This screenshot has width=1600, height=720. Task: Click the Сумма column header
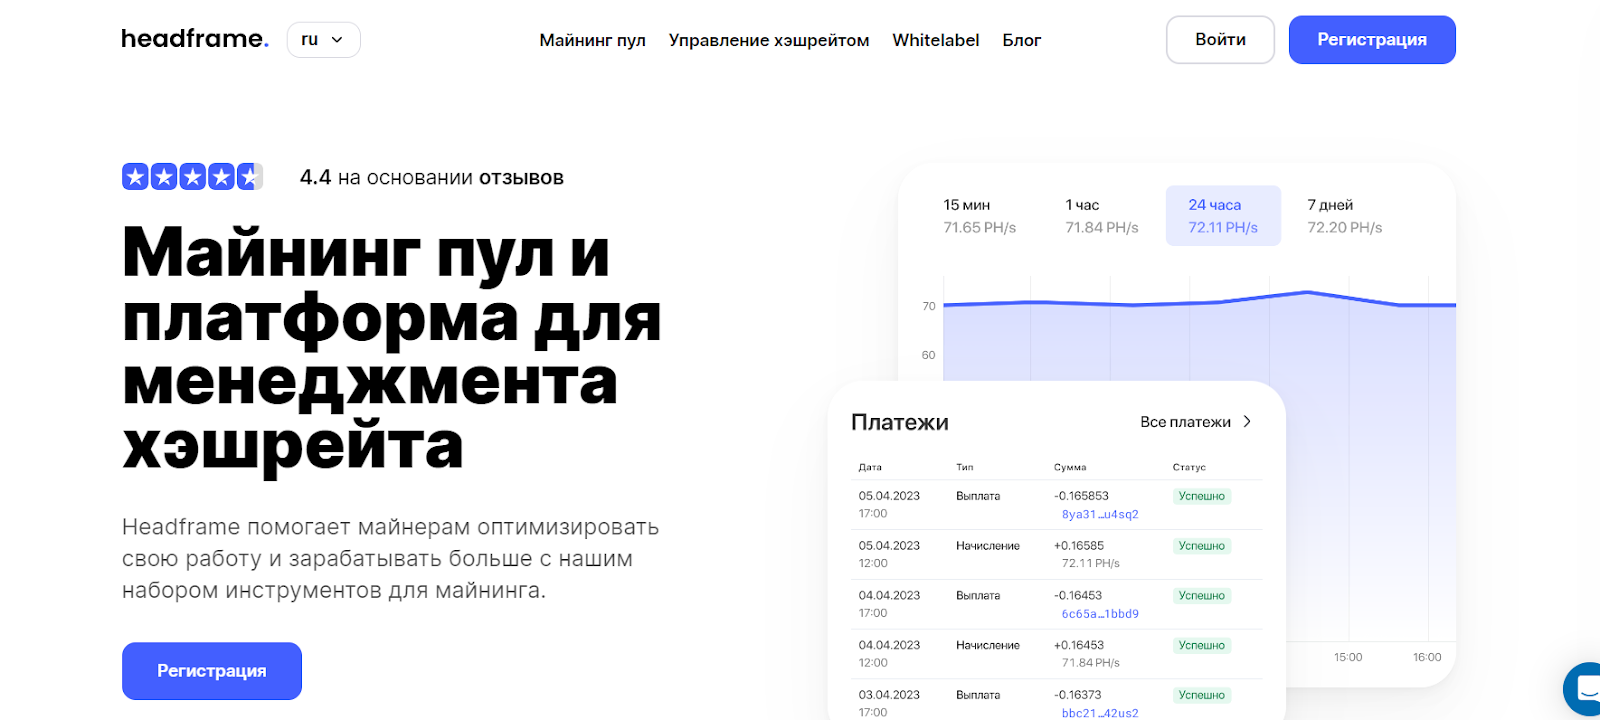(1070, 467)
